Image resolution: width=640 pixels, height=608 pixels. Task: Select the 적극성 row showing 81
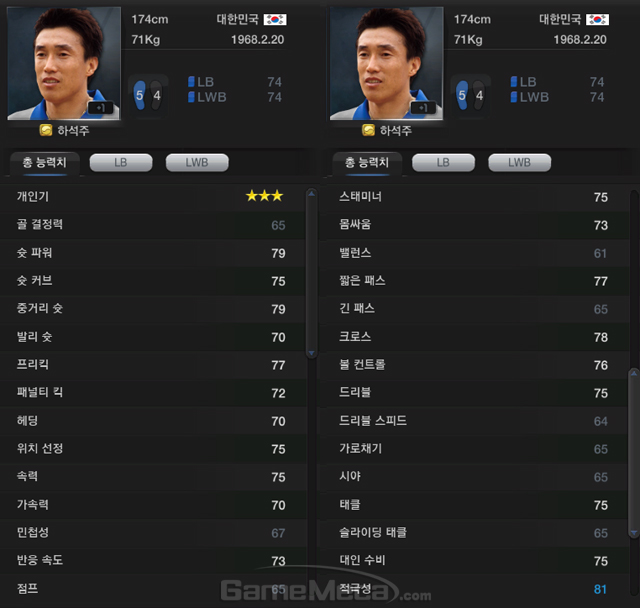coord(473,589)
